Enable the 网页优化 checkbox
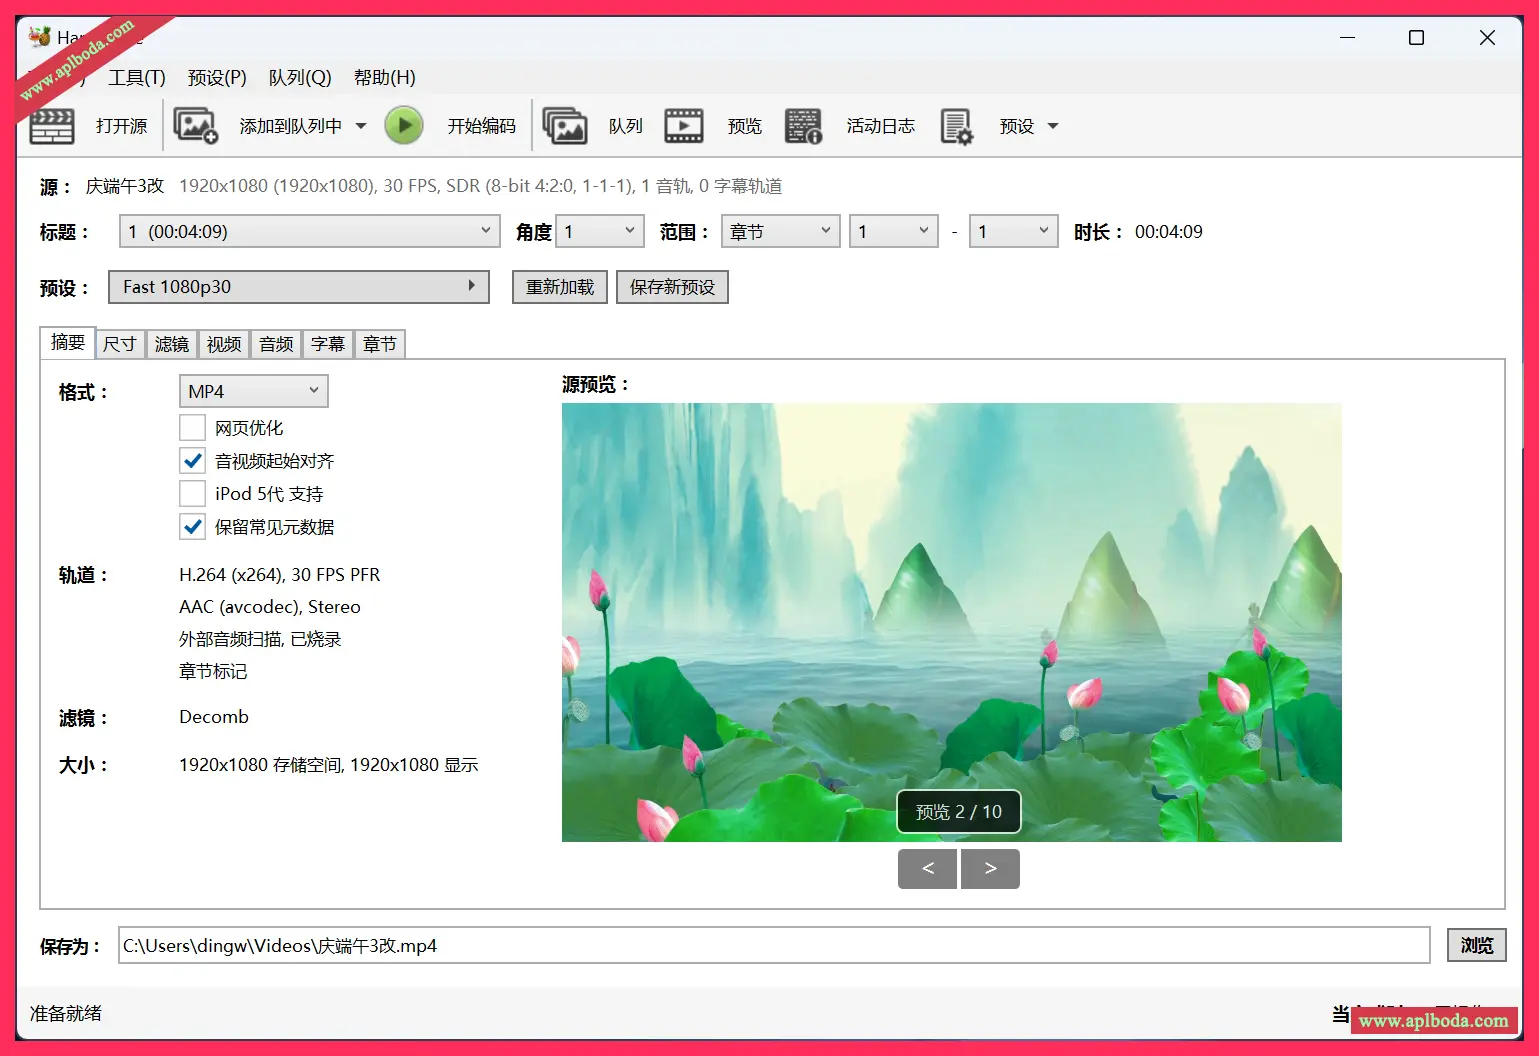This screenshot has width=1539, height=1056. (192, 428)
